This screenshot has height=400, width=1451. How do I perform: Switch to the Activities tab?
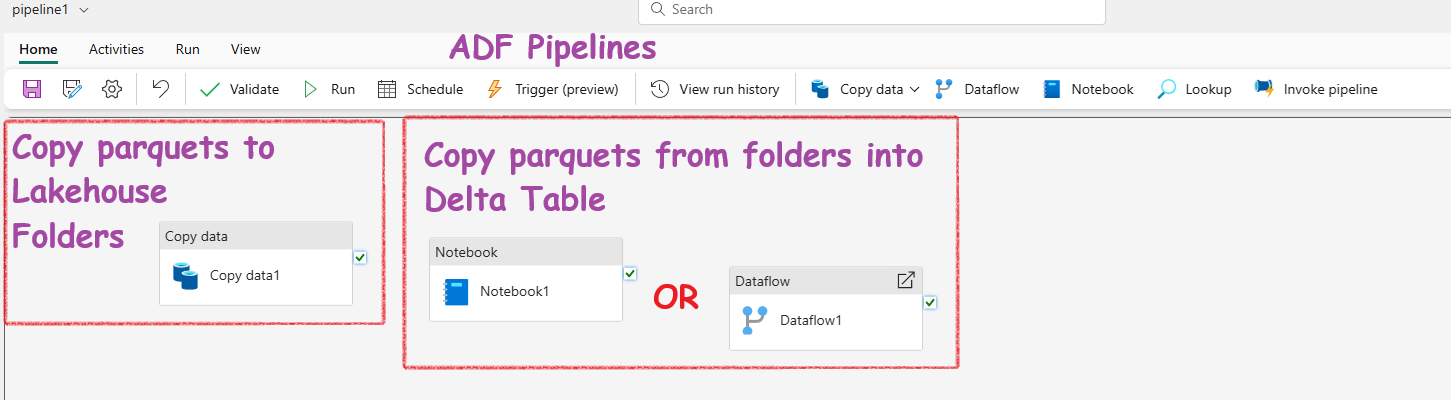(116, 49)
